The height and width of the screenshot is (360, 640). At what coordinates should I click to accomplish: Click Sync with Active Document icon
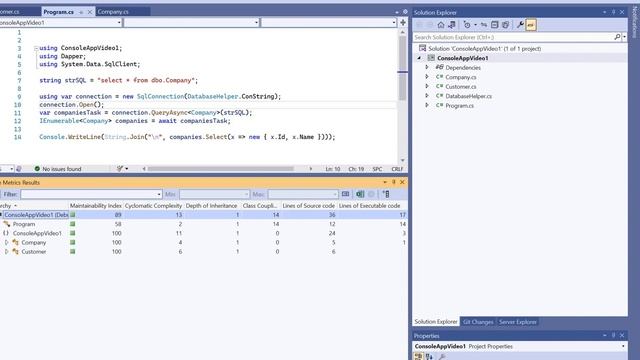coord(484,25)
